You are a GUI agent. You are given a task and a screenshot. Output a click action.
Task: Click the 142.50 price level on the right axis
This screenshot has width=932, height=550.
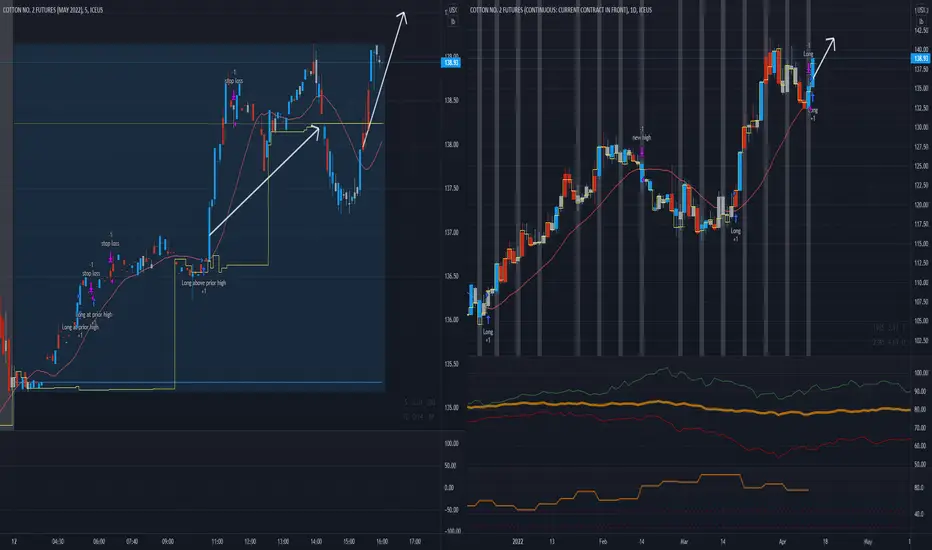[921, 30]
